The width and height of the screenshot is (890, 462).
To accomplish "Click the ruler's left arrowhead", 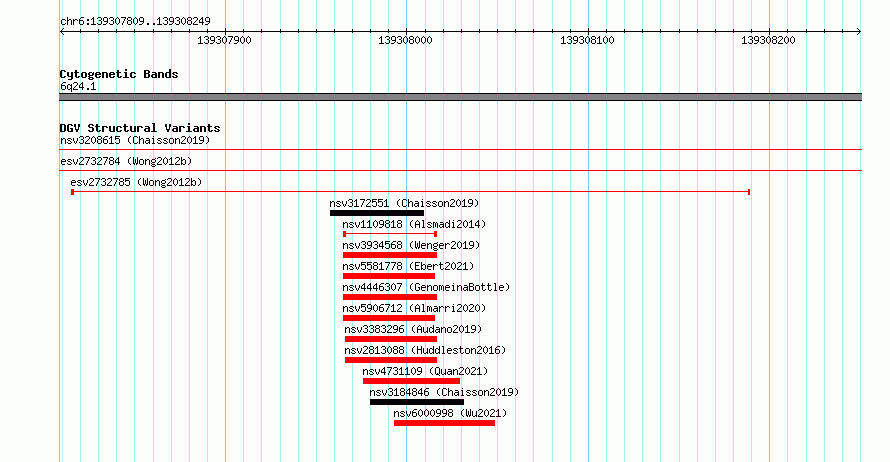I will click(62, 32).
